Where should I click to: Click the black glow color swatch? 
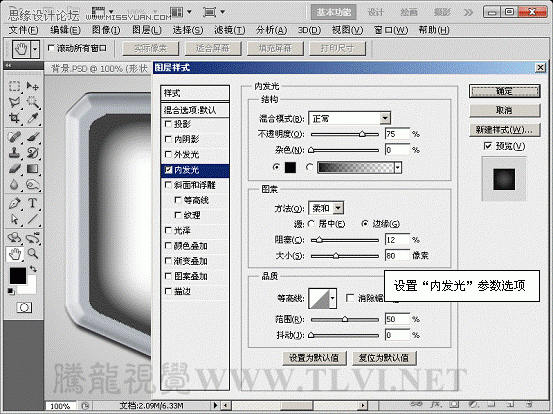click(x=290, y=168)
